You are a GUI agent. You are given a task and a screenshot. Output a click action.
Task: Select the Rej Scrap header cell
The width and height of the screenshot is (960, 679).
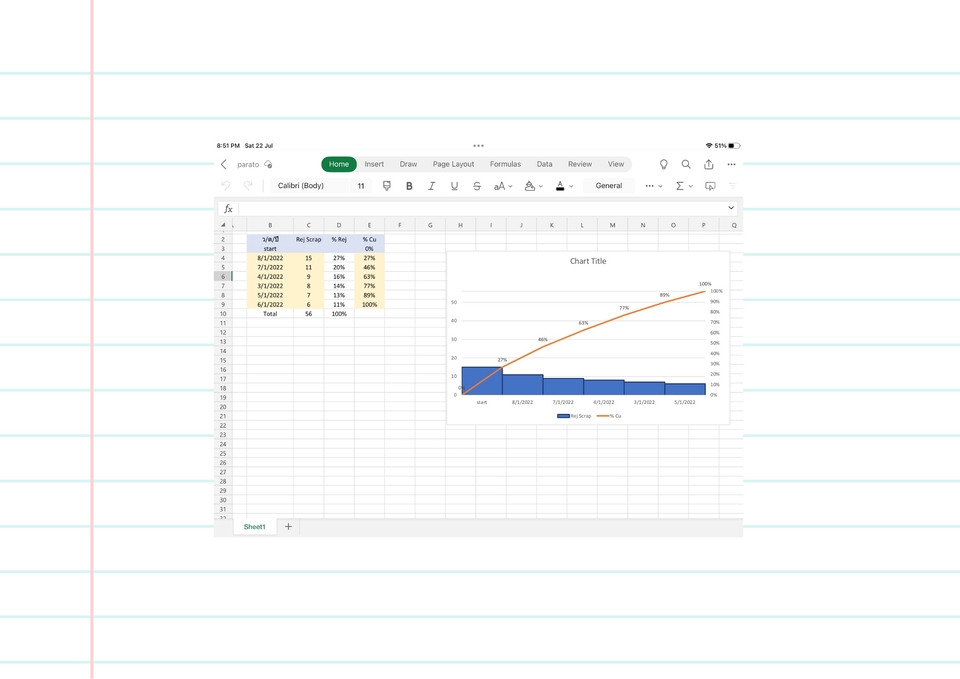coord(309,239)
